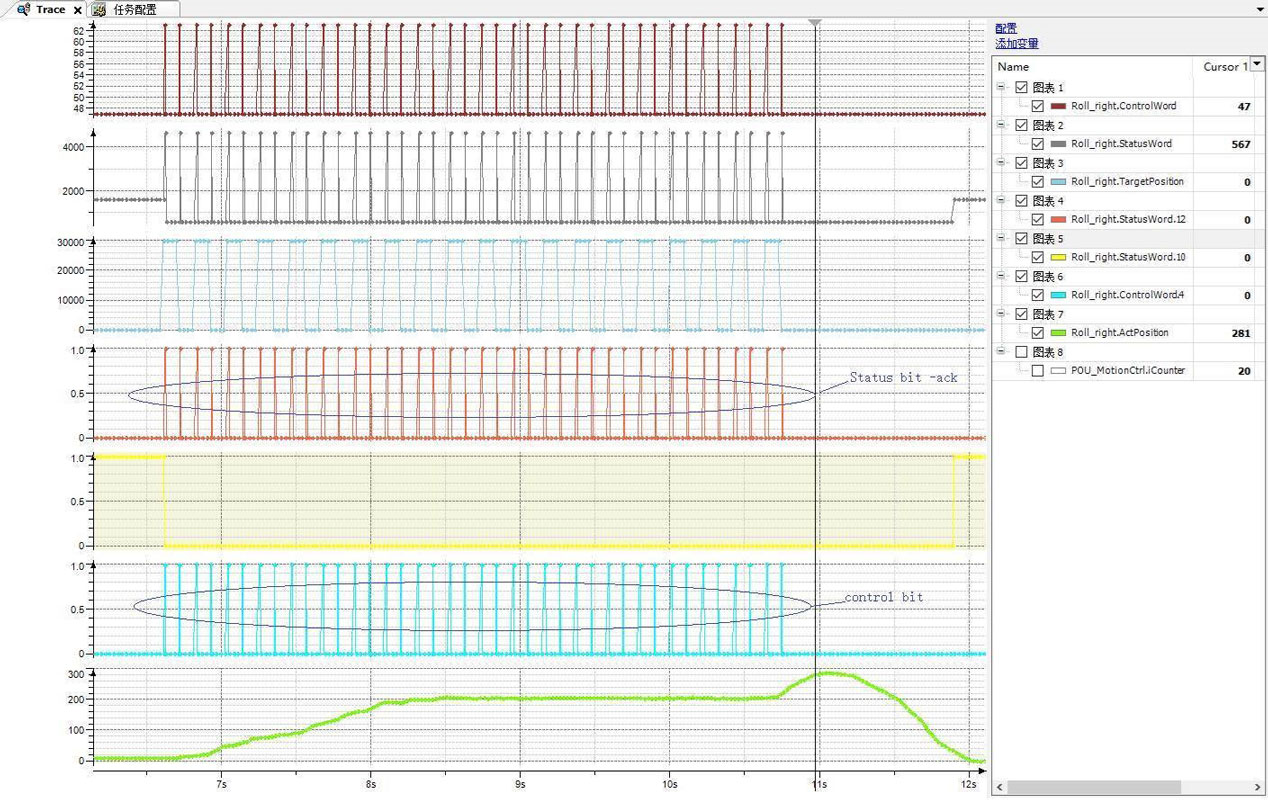Enable the 图表 8 checkbox
The image size is (1268, 807).
(x=1021, y=351)
